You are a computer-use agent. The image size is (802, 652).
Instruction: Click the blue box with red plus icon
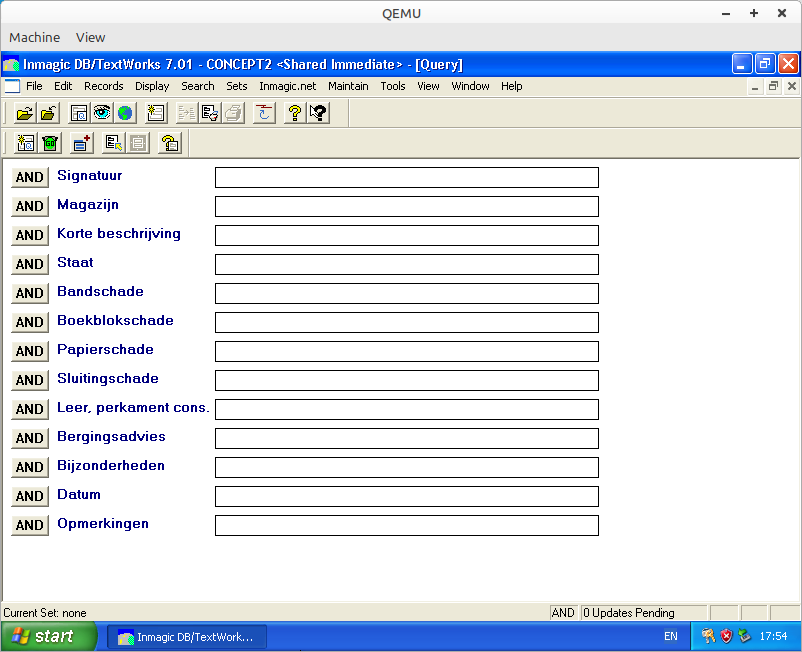[82, 143]
